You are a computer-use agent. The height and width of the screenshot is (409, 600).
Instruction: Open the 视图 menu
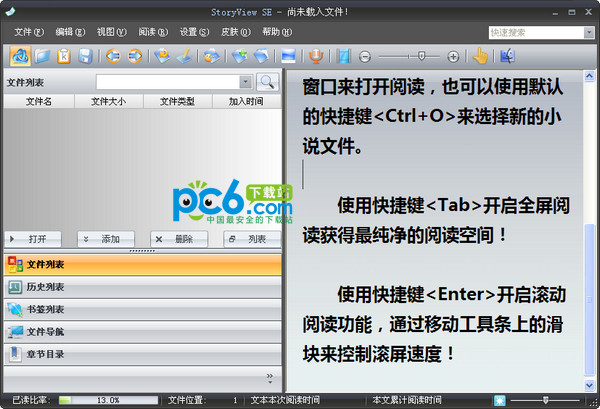pyautogui.click(x=111, y=32)
